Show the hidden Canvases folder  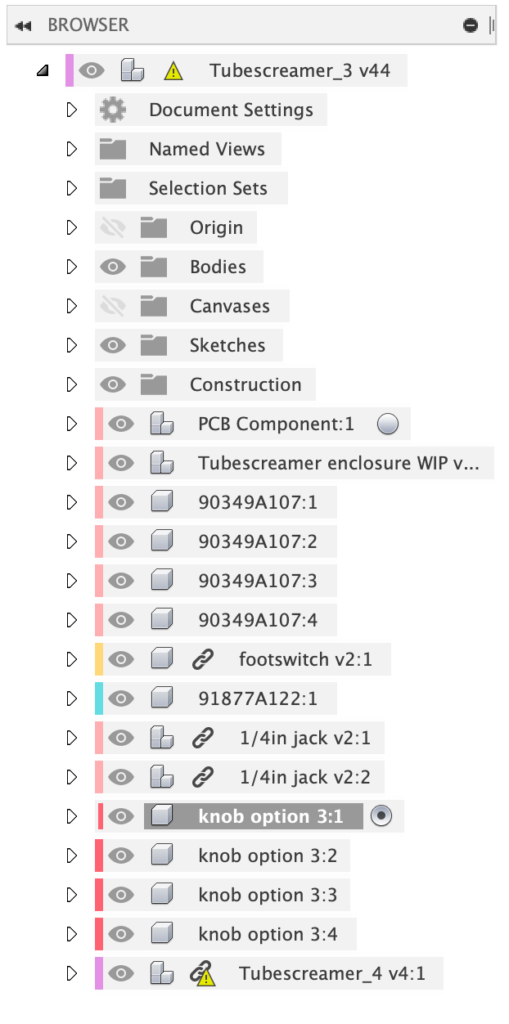[x=113, y=306]
